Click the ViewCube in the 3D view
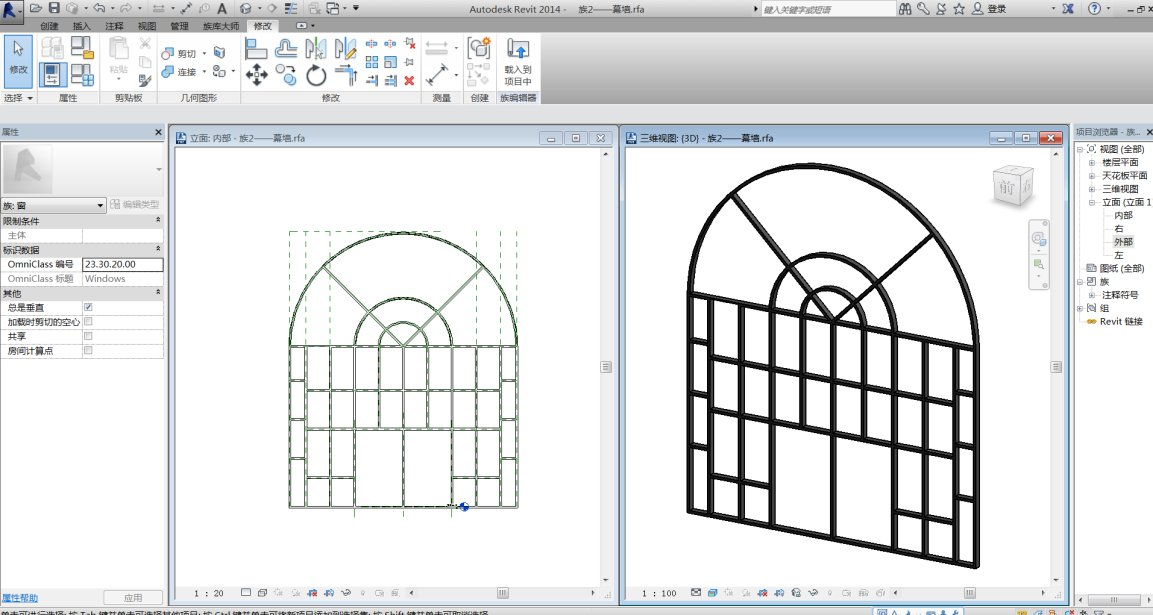1153x615 pixels. 1010,187
